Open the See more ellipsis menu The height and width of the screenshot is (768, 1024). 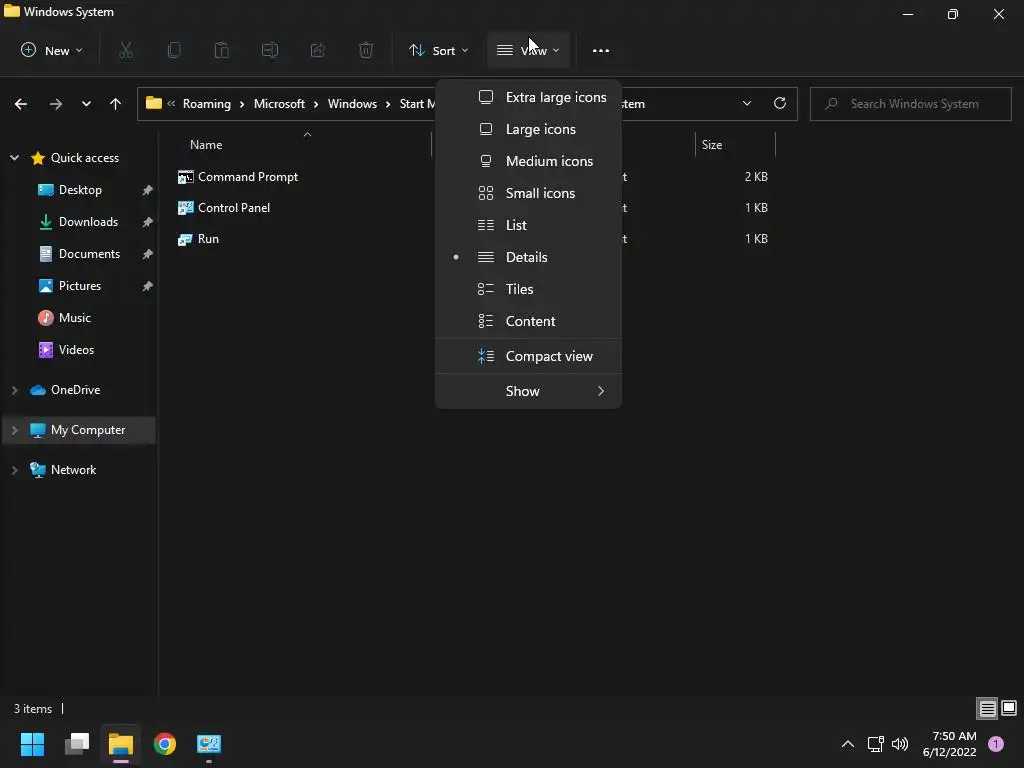coord(601,50)
